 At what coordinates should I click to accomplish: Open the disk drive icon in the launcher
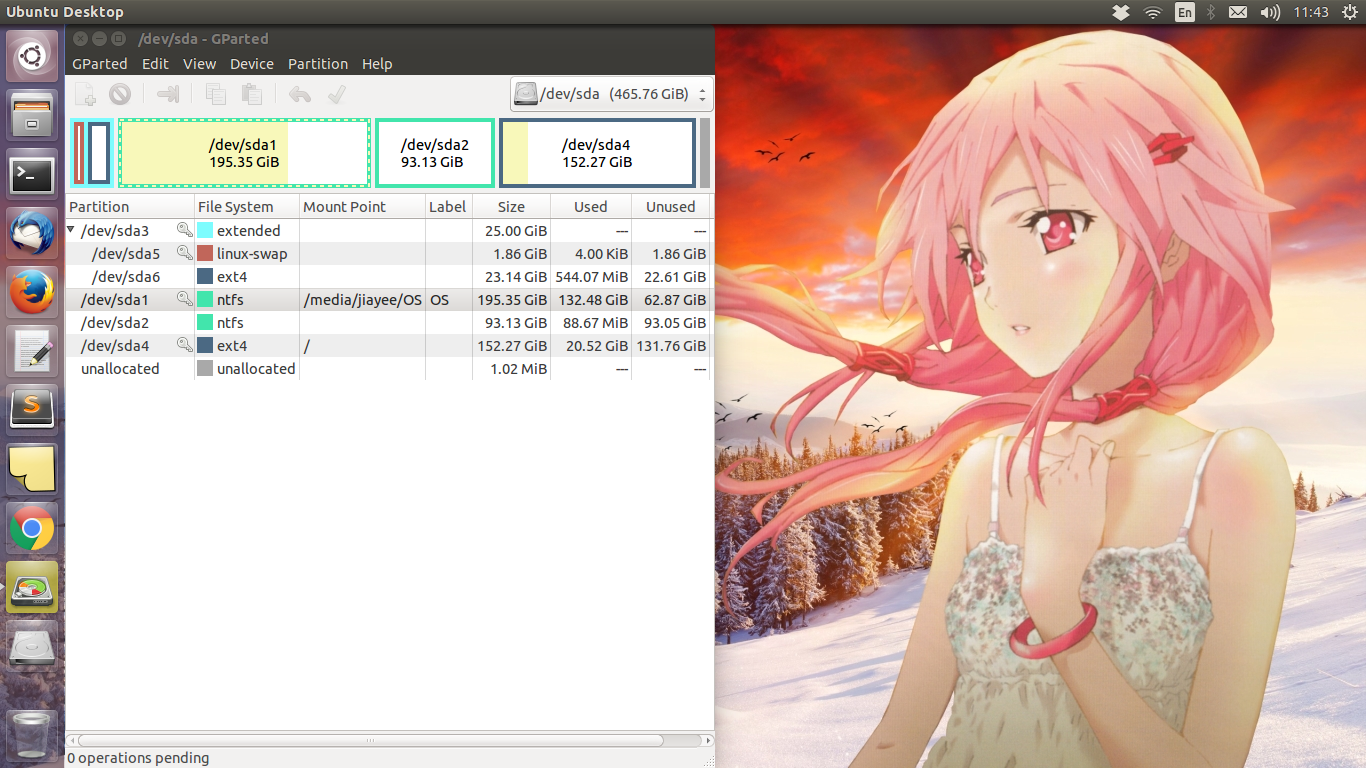32,647
